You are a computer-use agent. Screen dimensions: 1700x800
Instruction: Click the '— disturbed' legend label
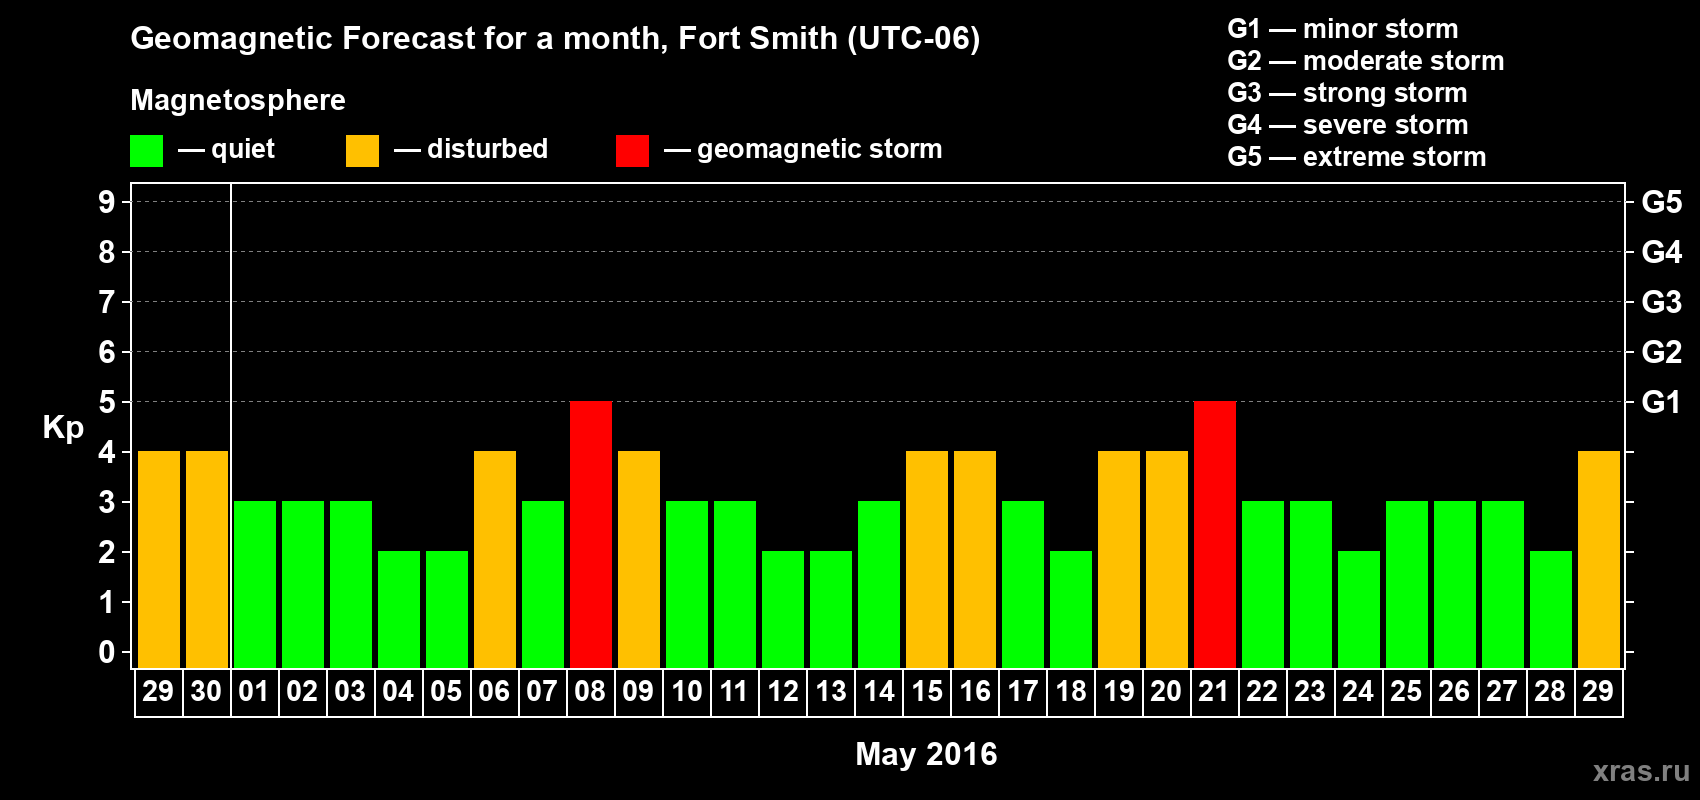coord(471,149)
